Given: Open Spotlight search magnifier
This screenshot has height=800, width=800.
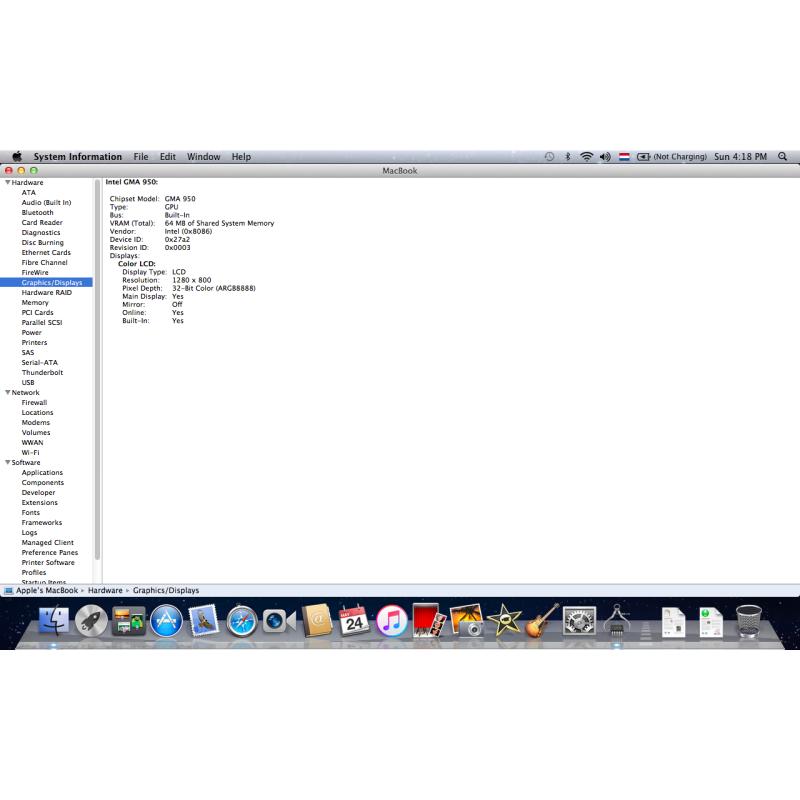Looking at the screenshot, I should tap(783, 157).
